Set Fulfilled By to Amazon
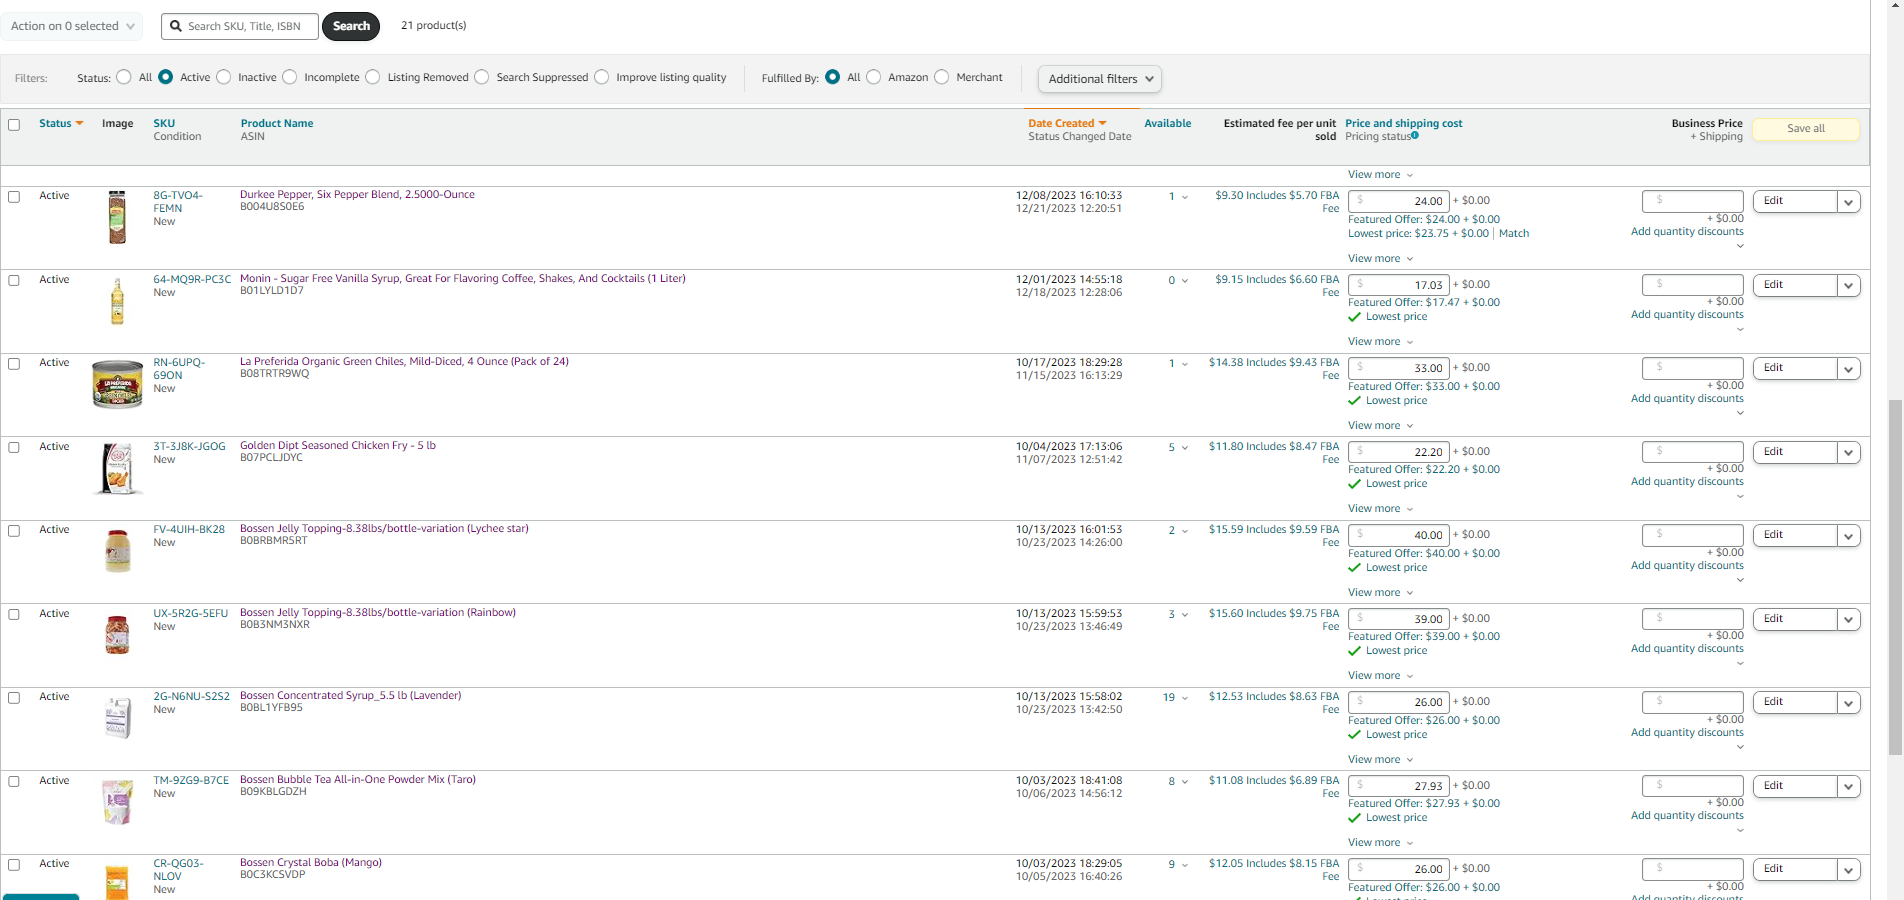Viewport: 1904px width, 900px height. point(874,77)
